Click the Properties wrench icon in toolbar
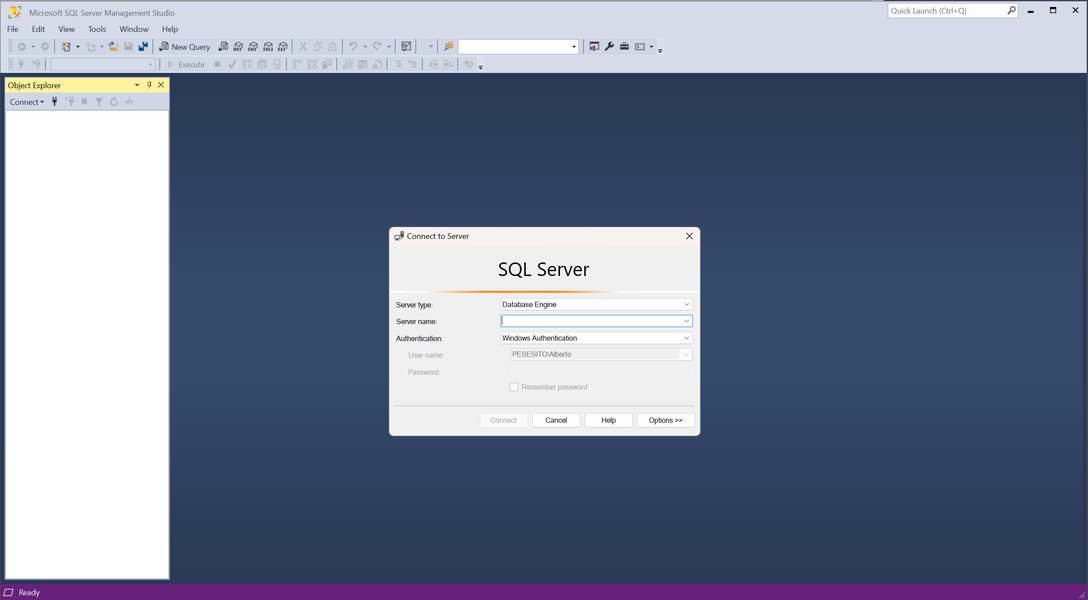This screenshot has width=1088, height=600. 609,47
